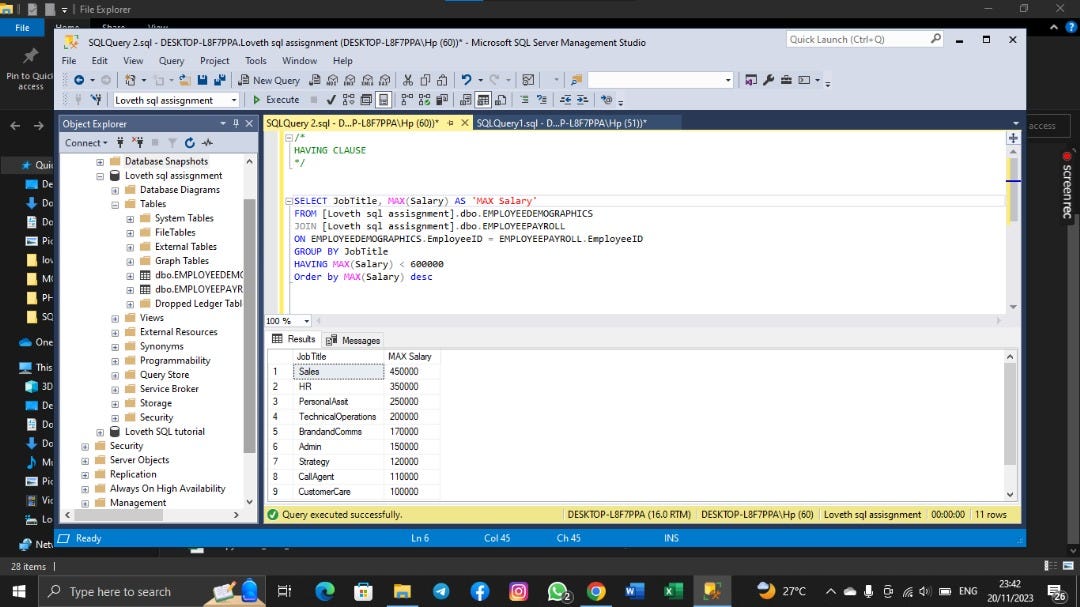Collapse the Loveth sql assisgnment database node
1080x607 pixels.
pos(99,175)
